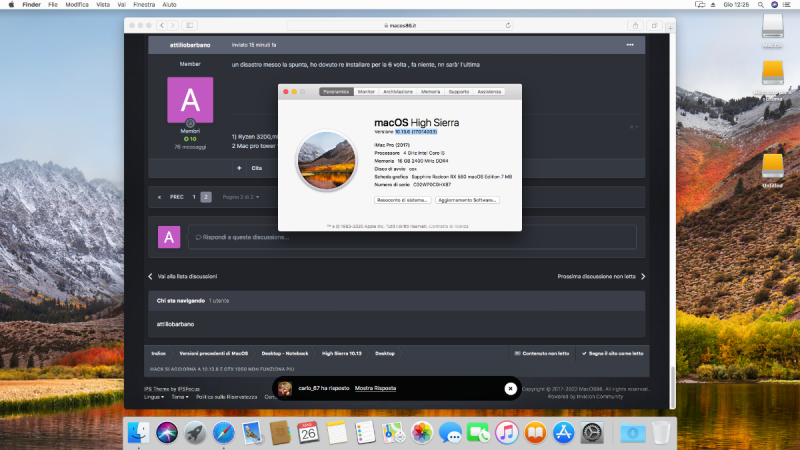Viewport: 800px width, 450px height.
Task: Open the File menu
Action: [x=53, y=5]
